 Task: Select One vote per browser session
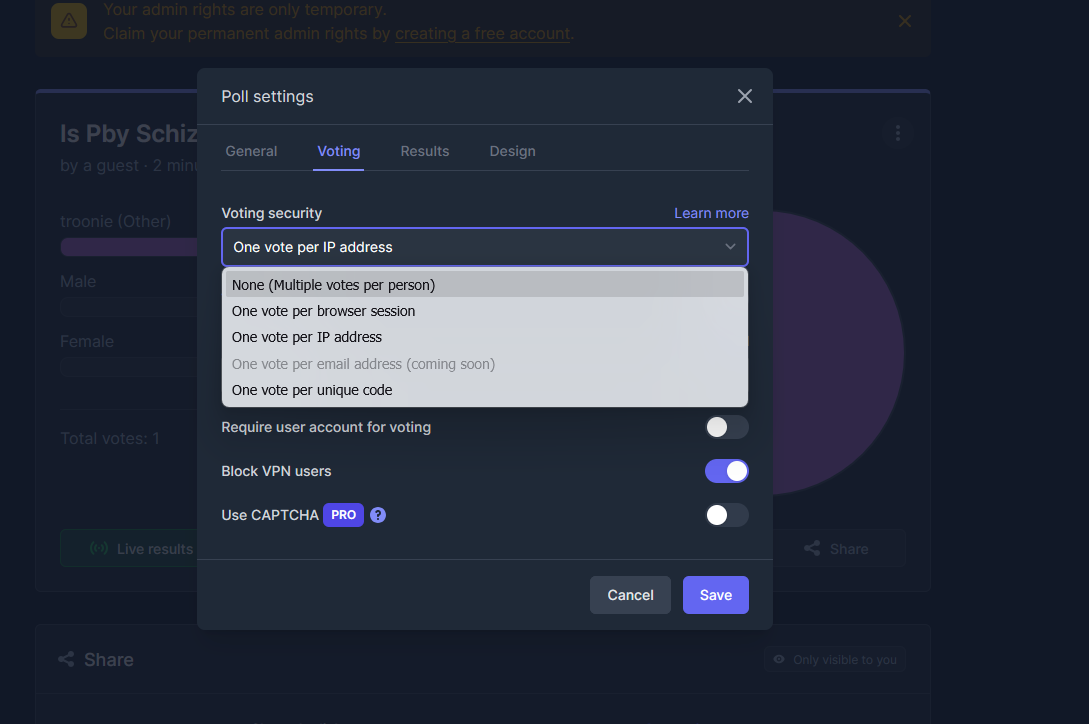(485, 311)
